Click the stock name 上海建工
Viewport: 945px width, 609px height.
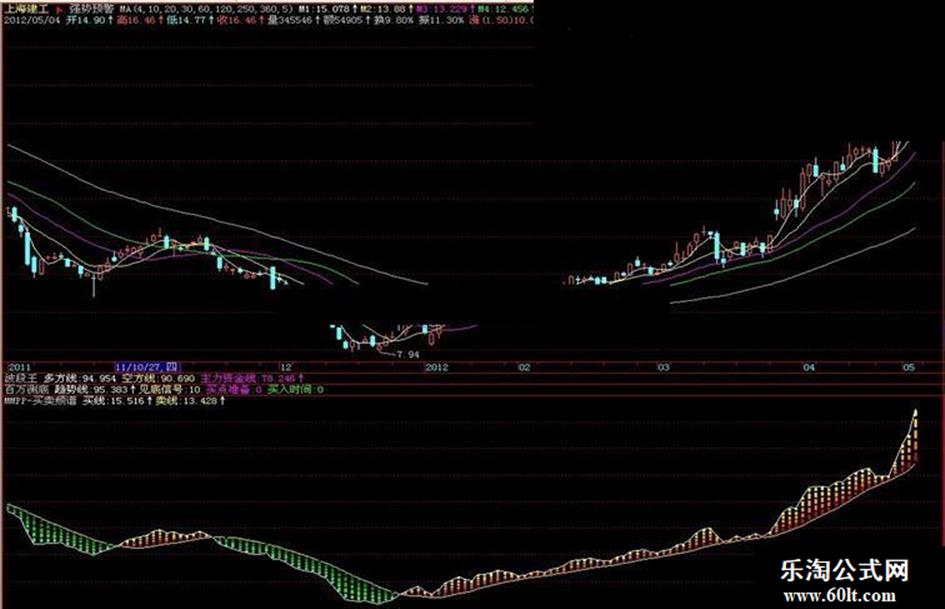(x=27, y=10)
